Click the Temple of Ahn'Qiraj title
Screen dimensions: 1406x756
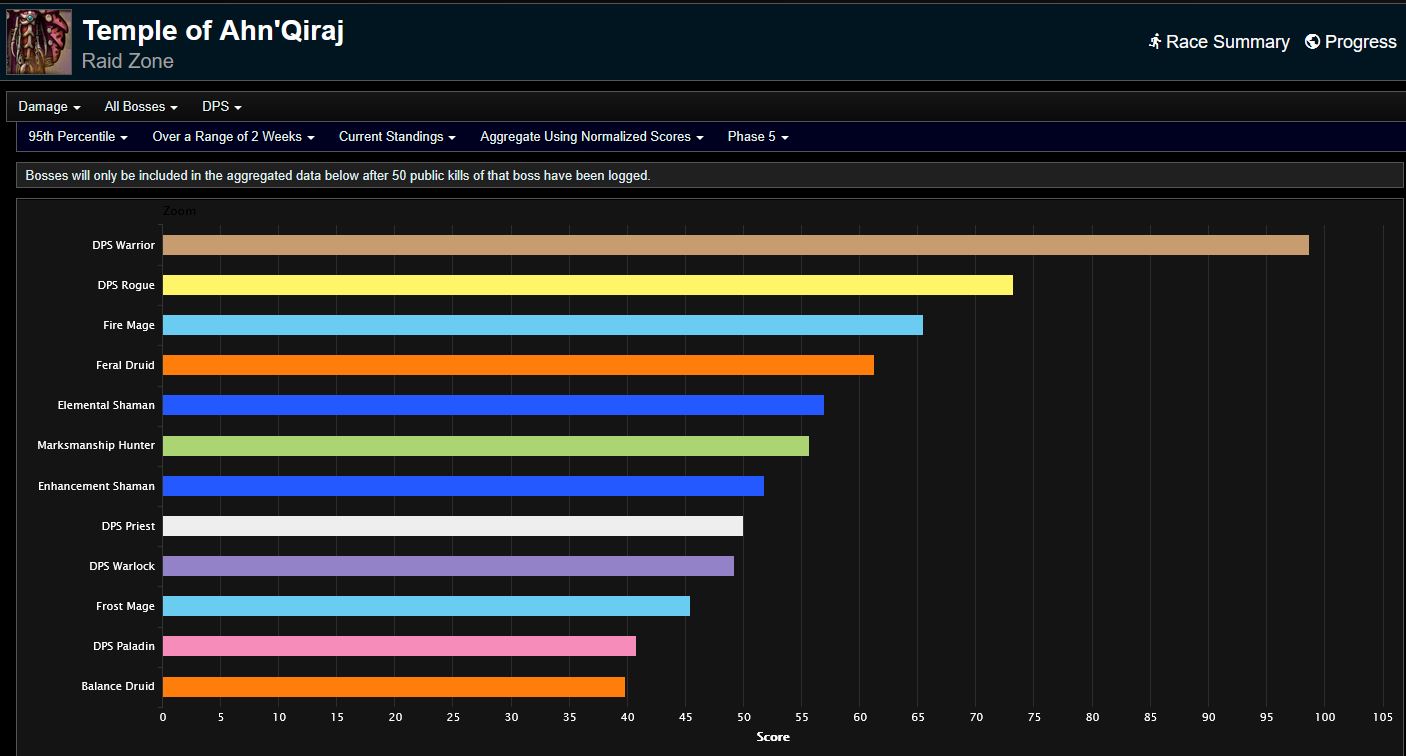(x=213, y=31)
